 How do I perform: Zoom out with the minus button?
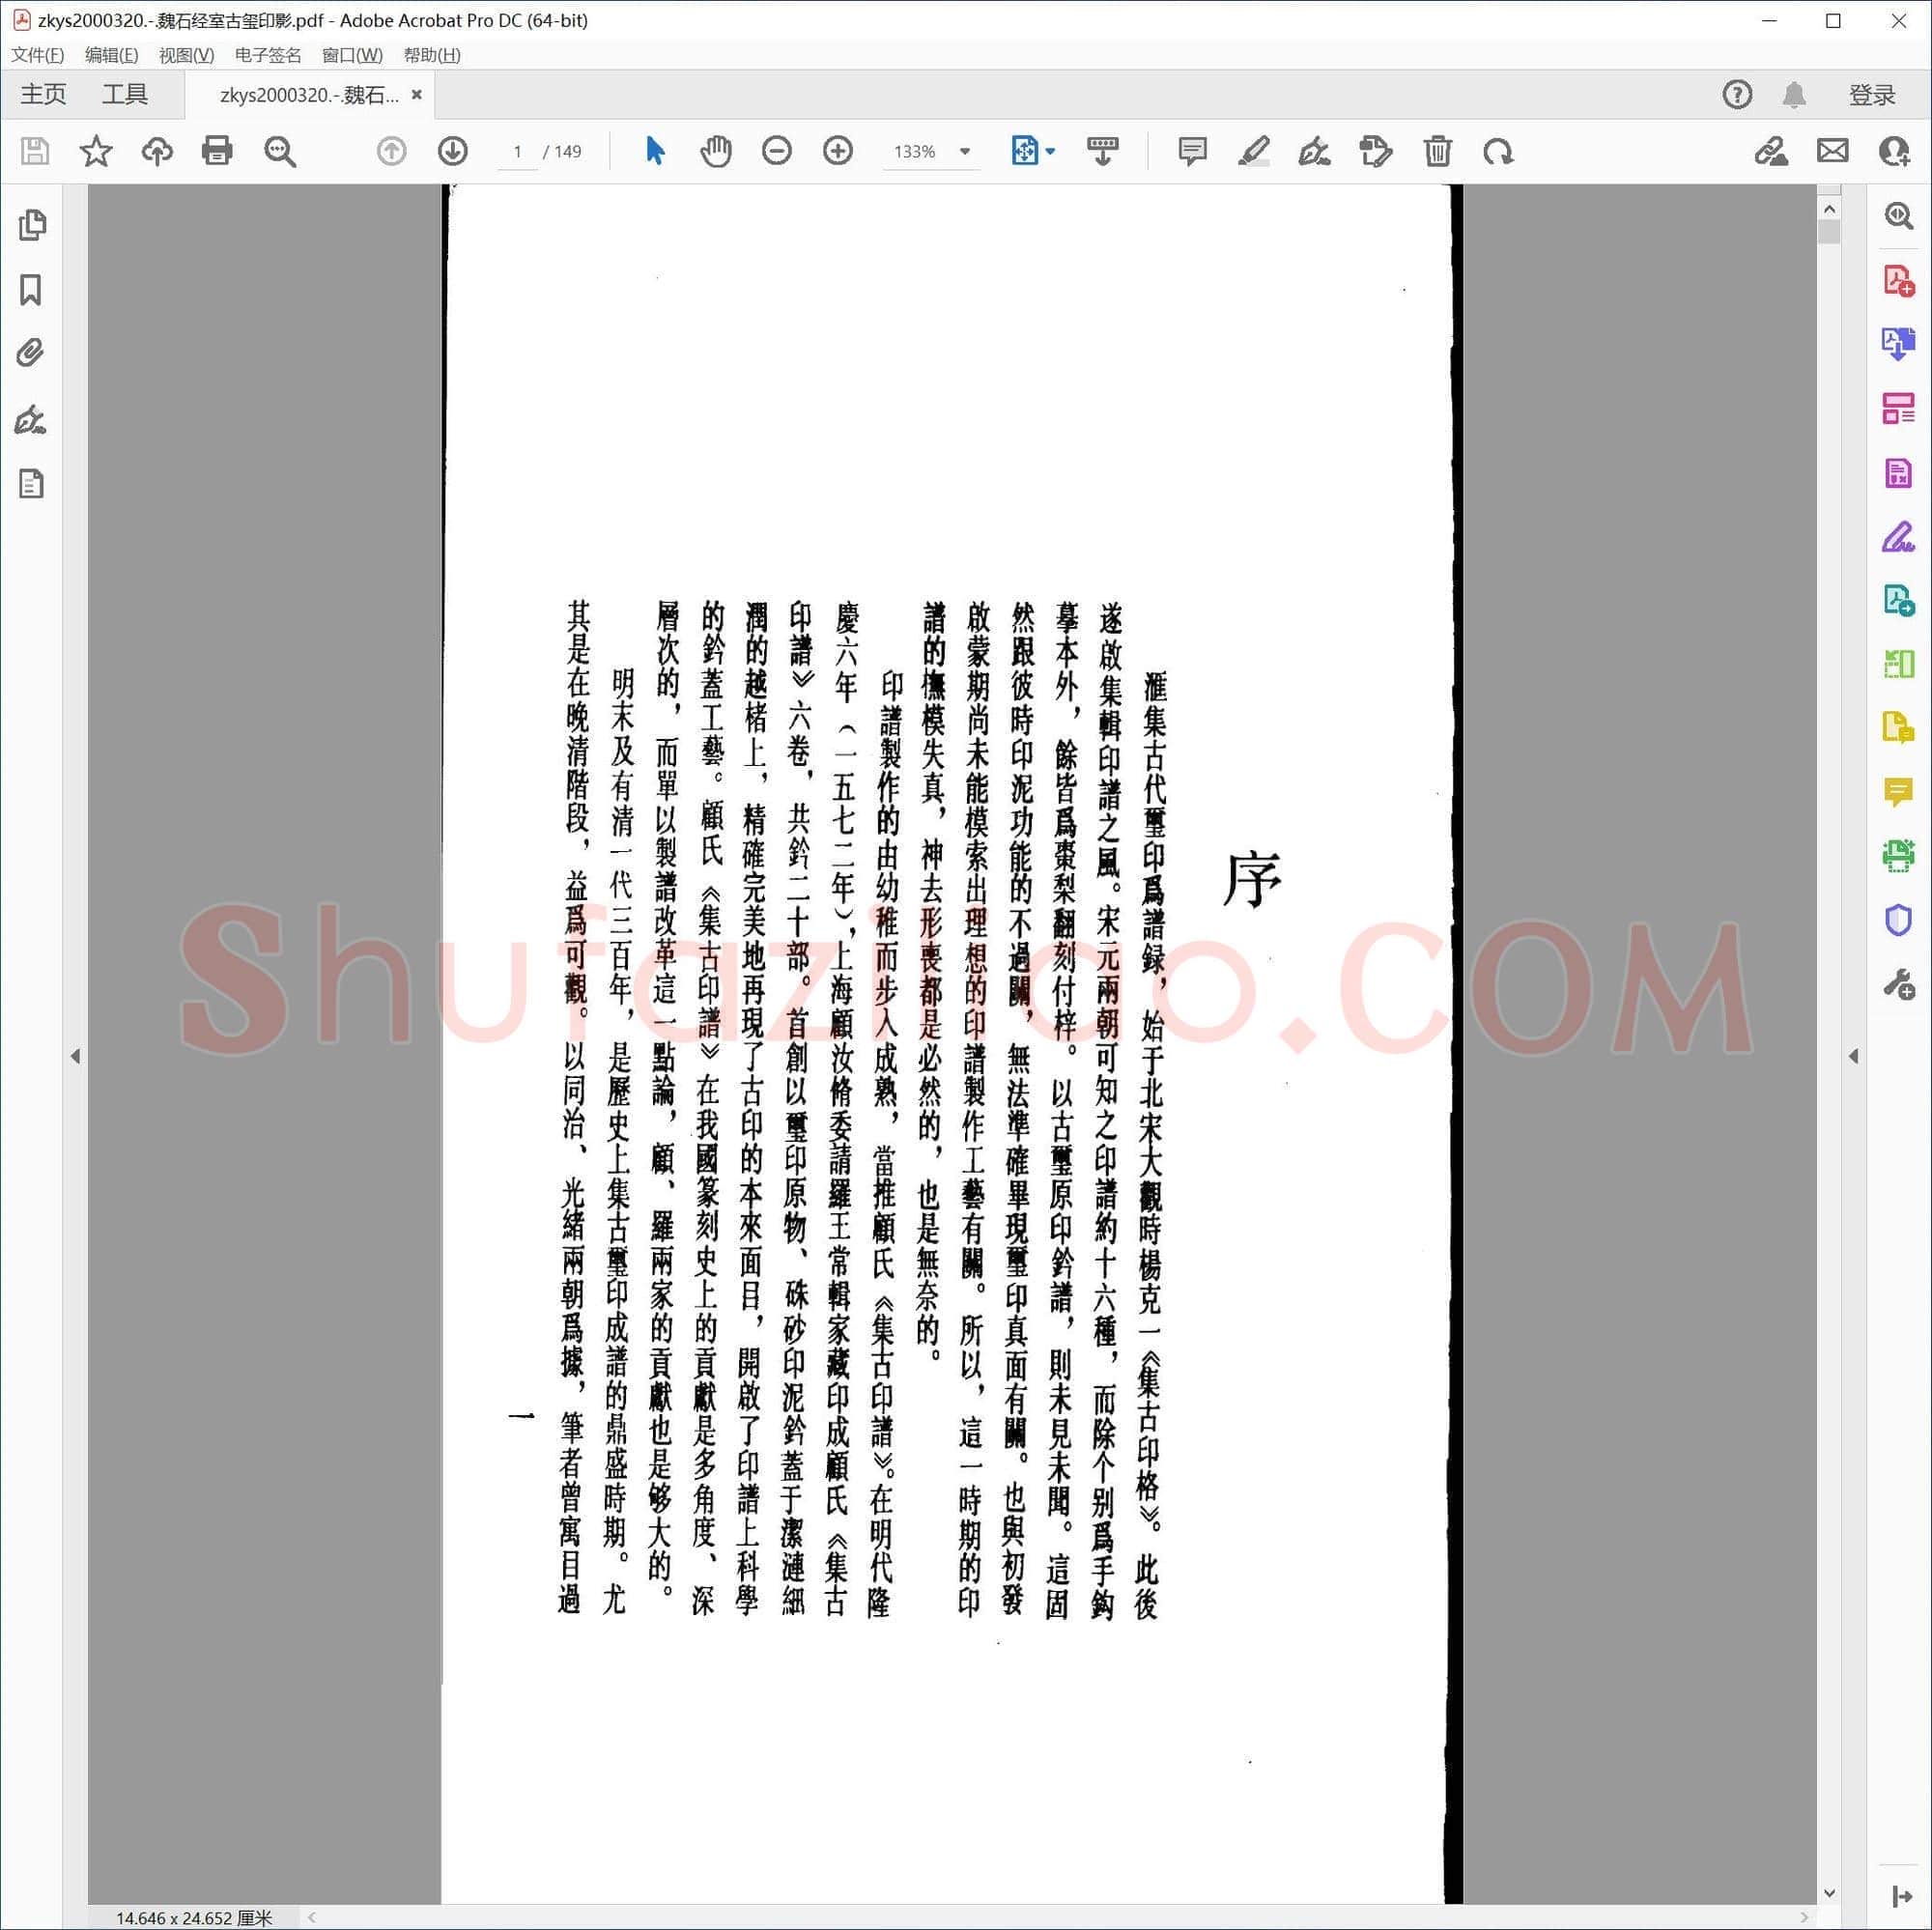point(776,151)
